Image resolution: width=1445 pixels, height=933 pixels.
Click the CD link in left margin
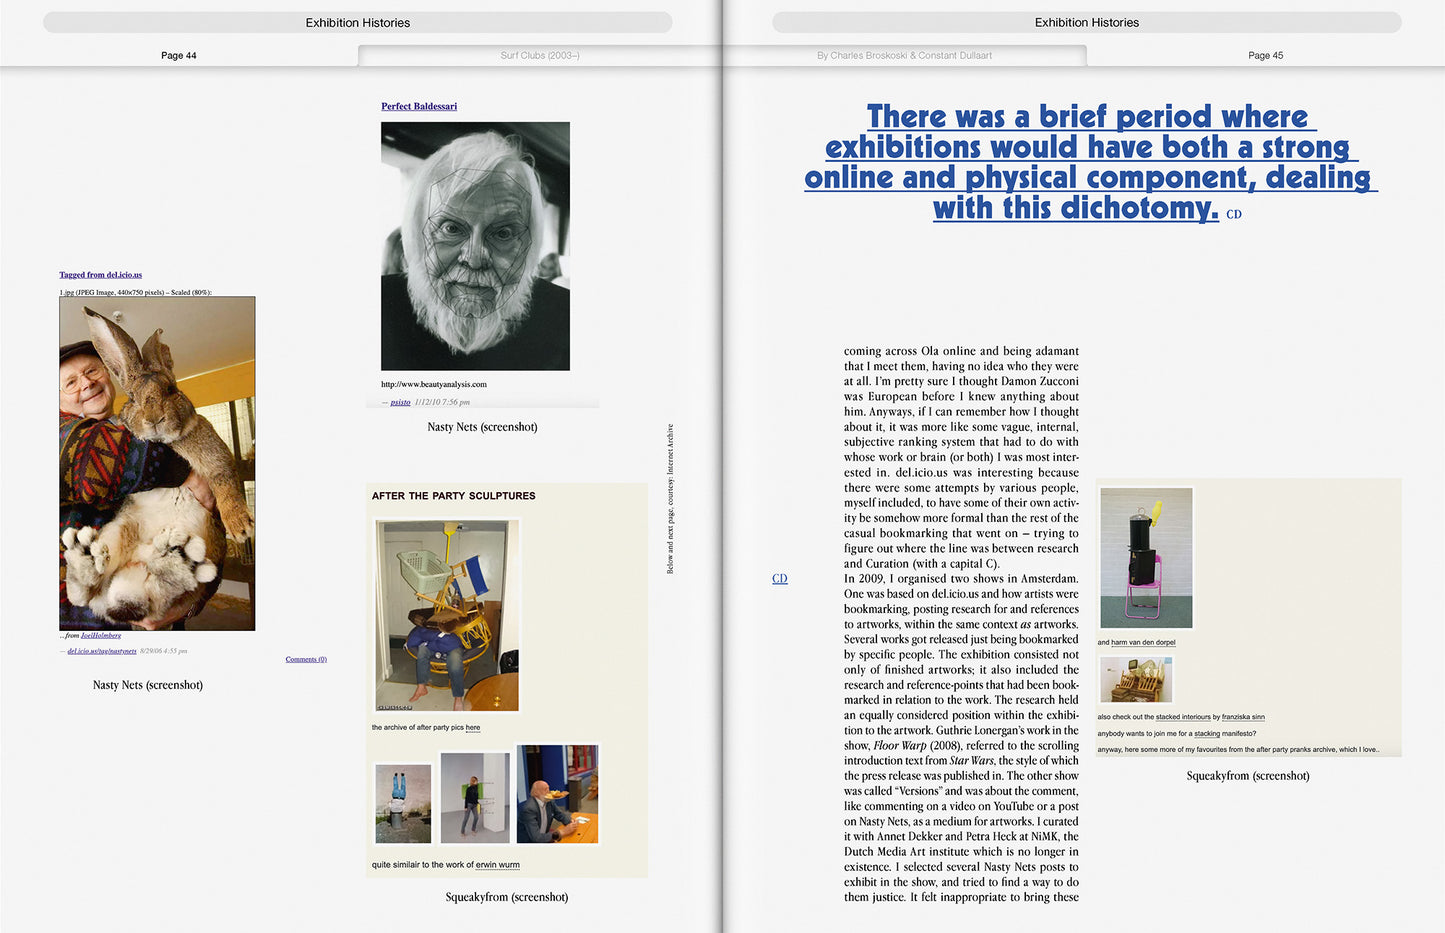click(x=780, y=579)
